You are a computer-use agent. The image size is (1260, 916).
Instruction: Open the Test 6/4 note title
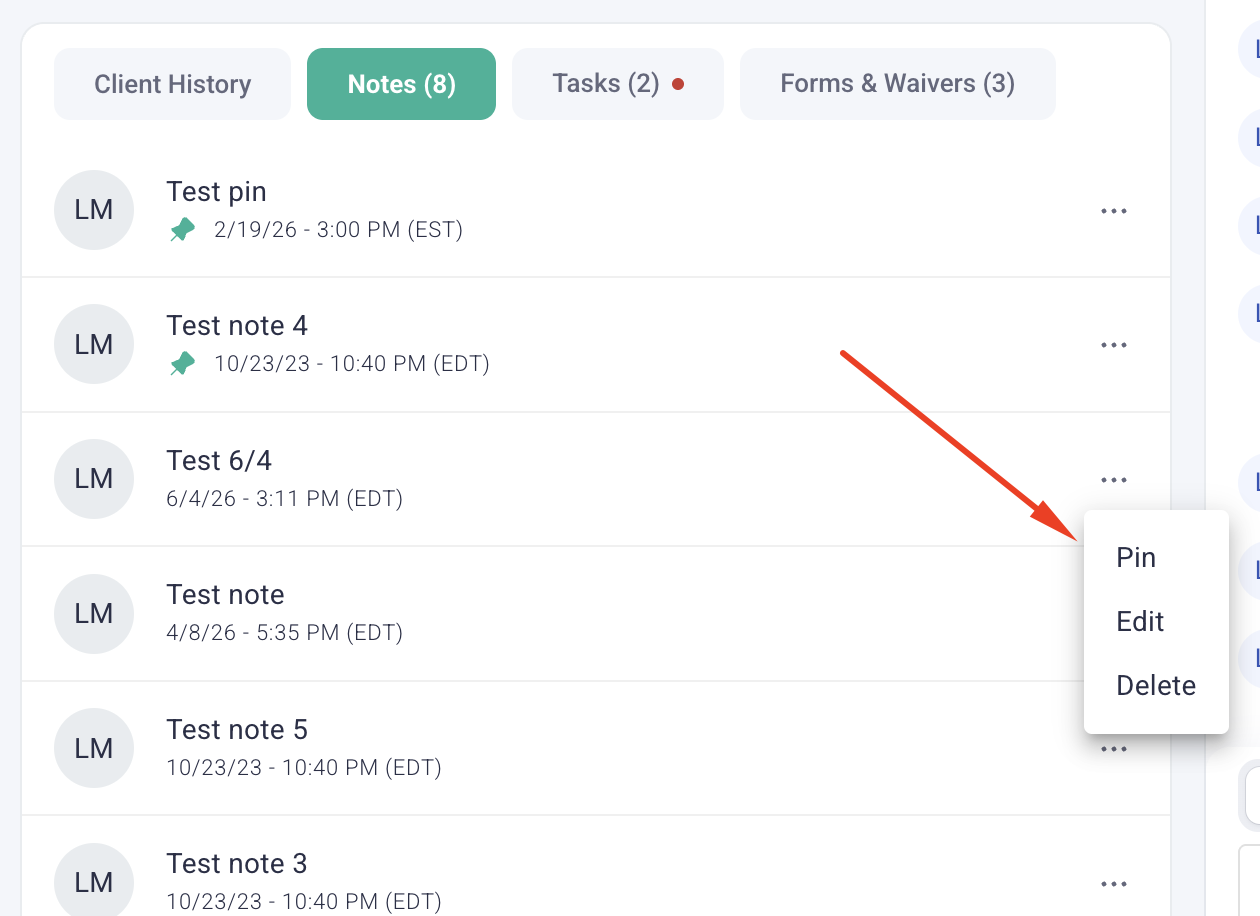(219, 461)
